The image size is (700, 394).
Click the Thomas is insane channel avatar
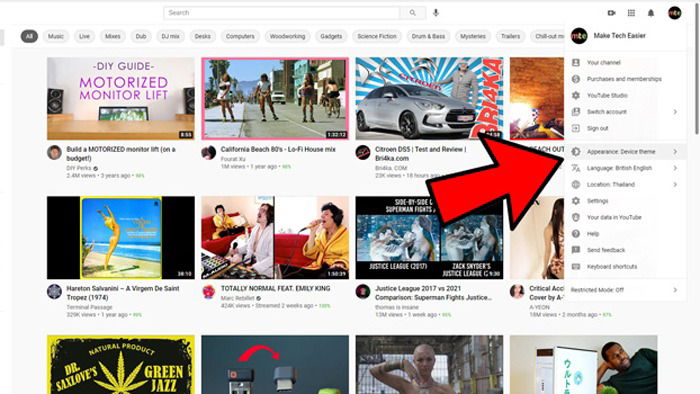[363, 292]
